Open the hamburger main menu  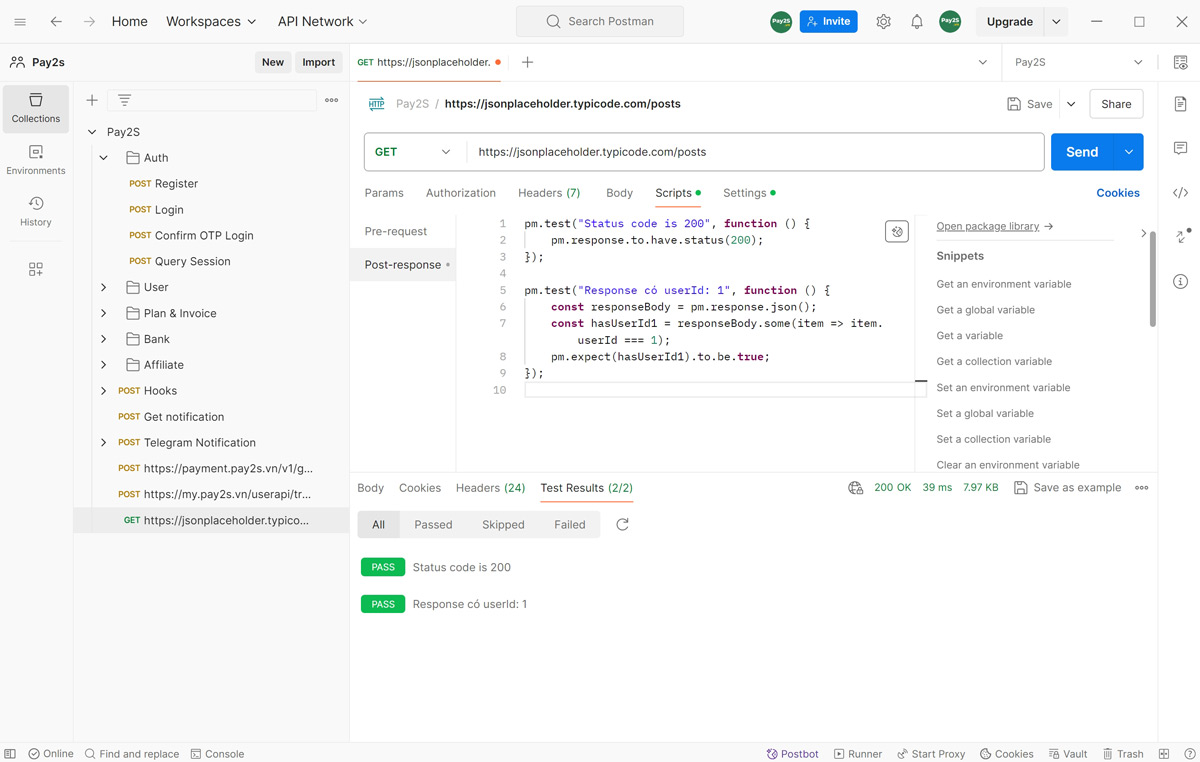click(20, 21)
